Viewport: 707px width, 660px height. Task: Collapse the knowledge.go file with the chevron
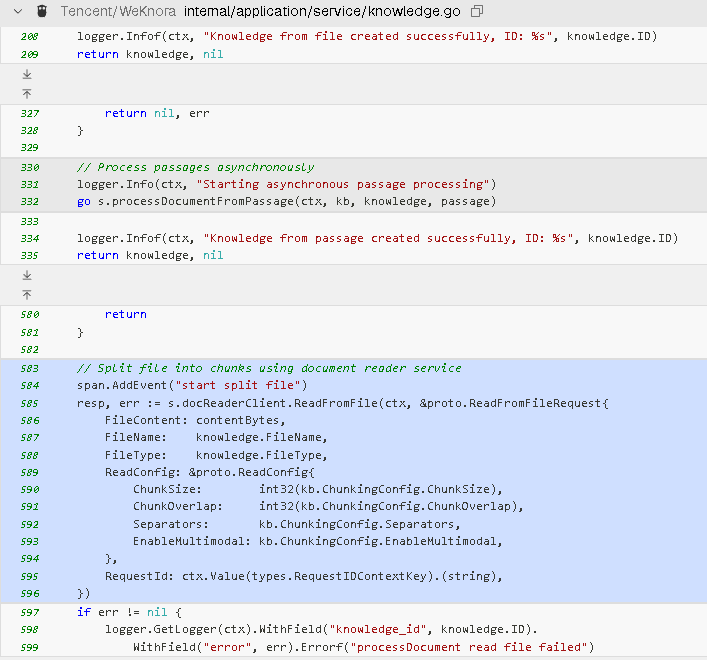(x=18, y=11)
